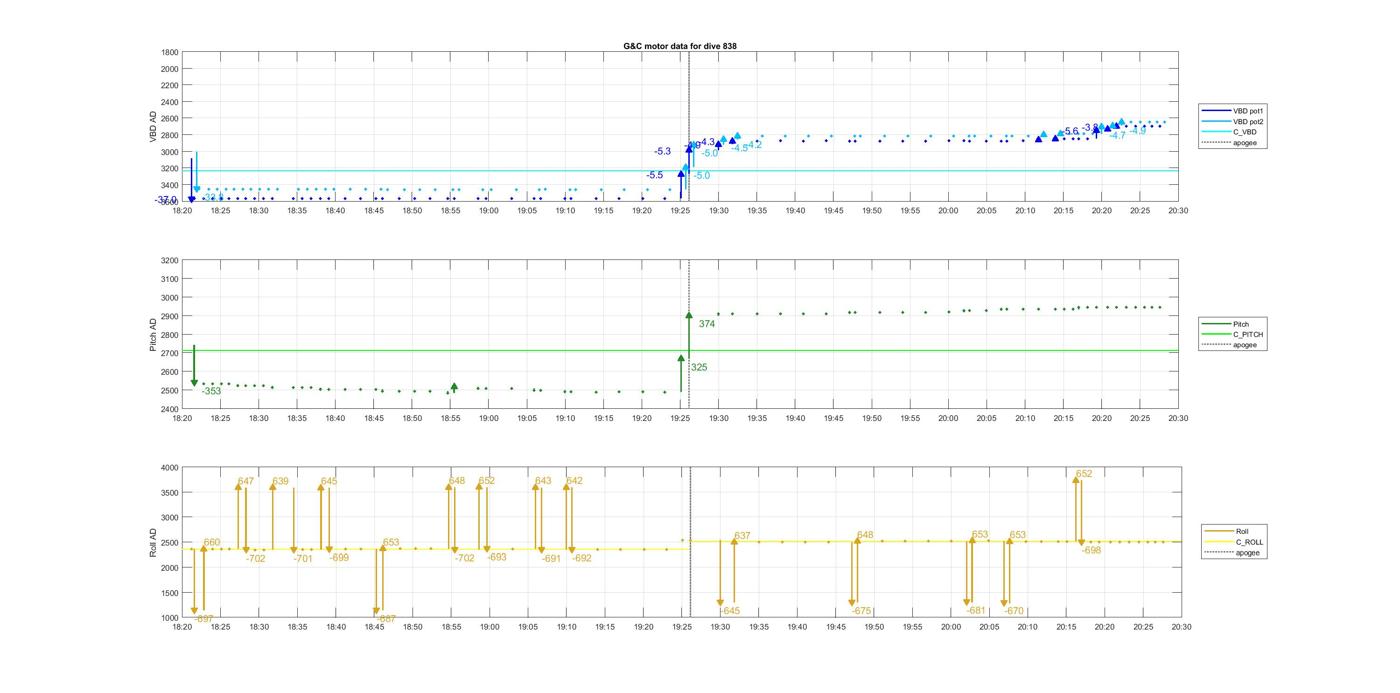This screenshot has width=1400, height=693.
Task: Click the '-675' roll label
Action: tap(862, 610)
